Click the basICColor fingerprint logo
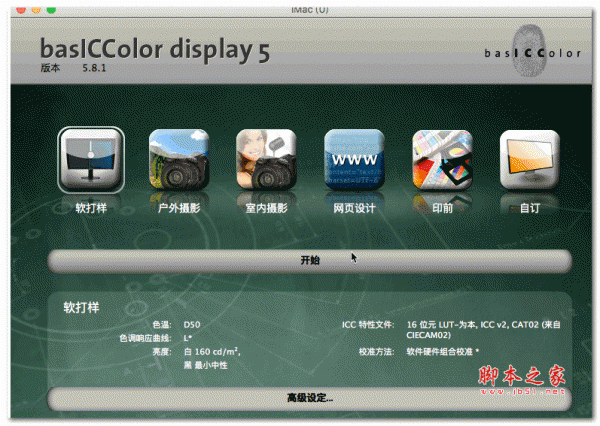The width and height of the screenshot is (600, 426). click(532, 51)
